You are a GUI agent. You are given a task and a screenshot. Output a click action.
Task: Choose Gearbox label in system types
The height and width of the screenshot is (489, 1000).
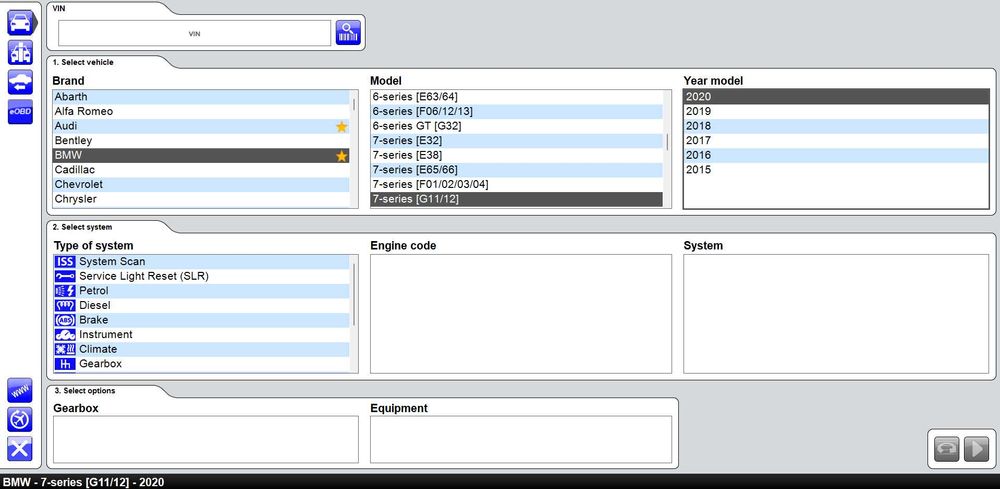point(101,364)
